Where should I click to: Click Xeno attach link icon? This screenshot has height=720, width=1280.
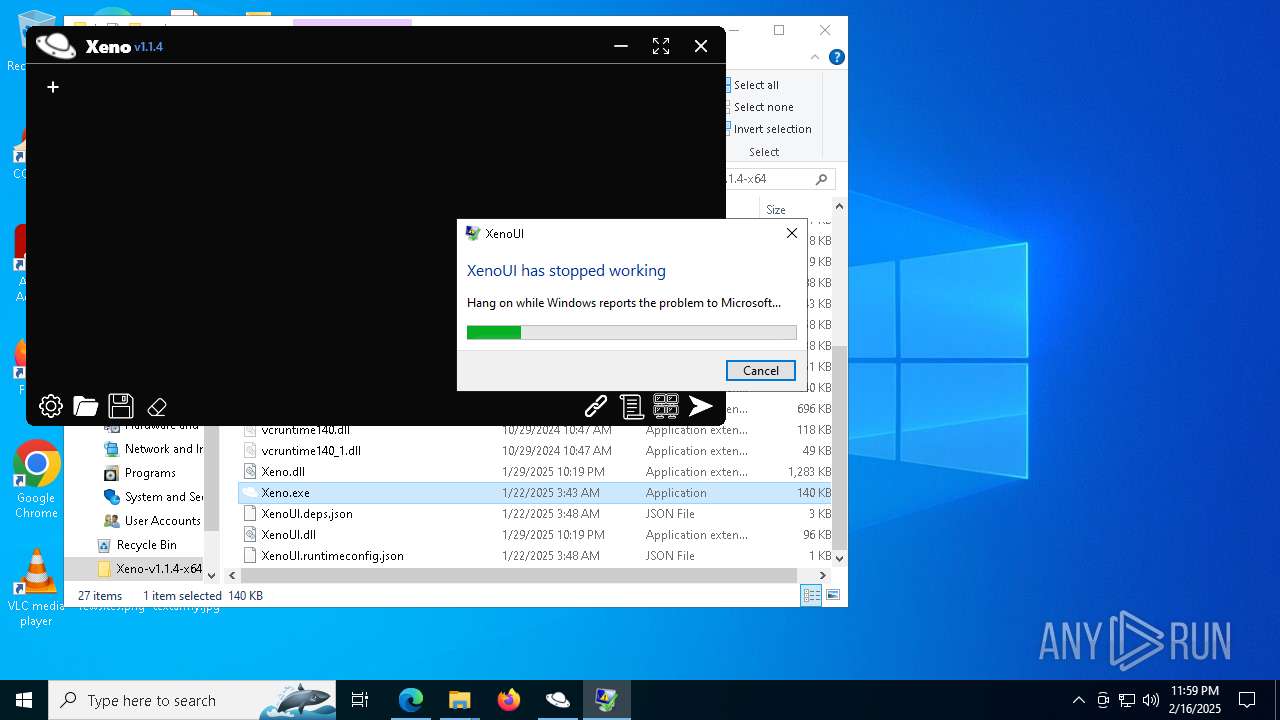[x=596, y=406]
